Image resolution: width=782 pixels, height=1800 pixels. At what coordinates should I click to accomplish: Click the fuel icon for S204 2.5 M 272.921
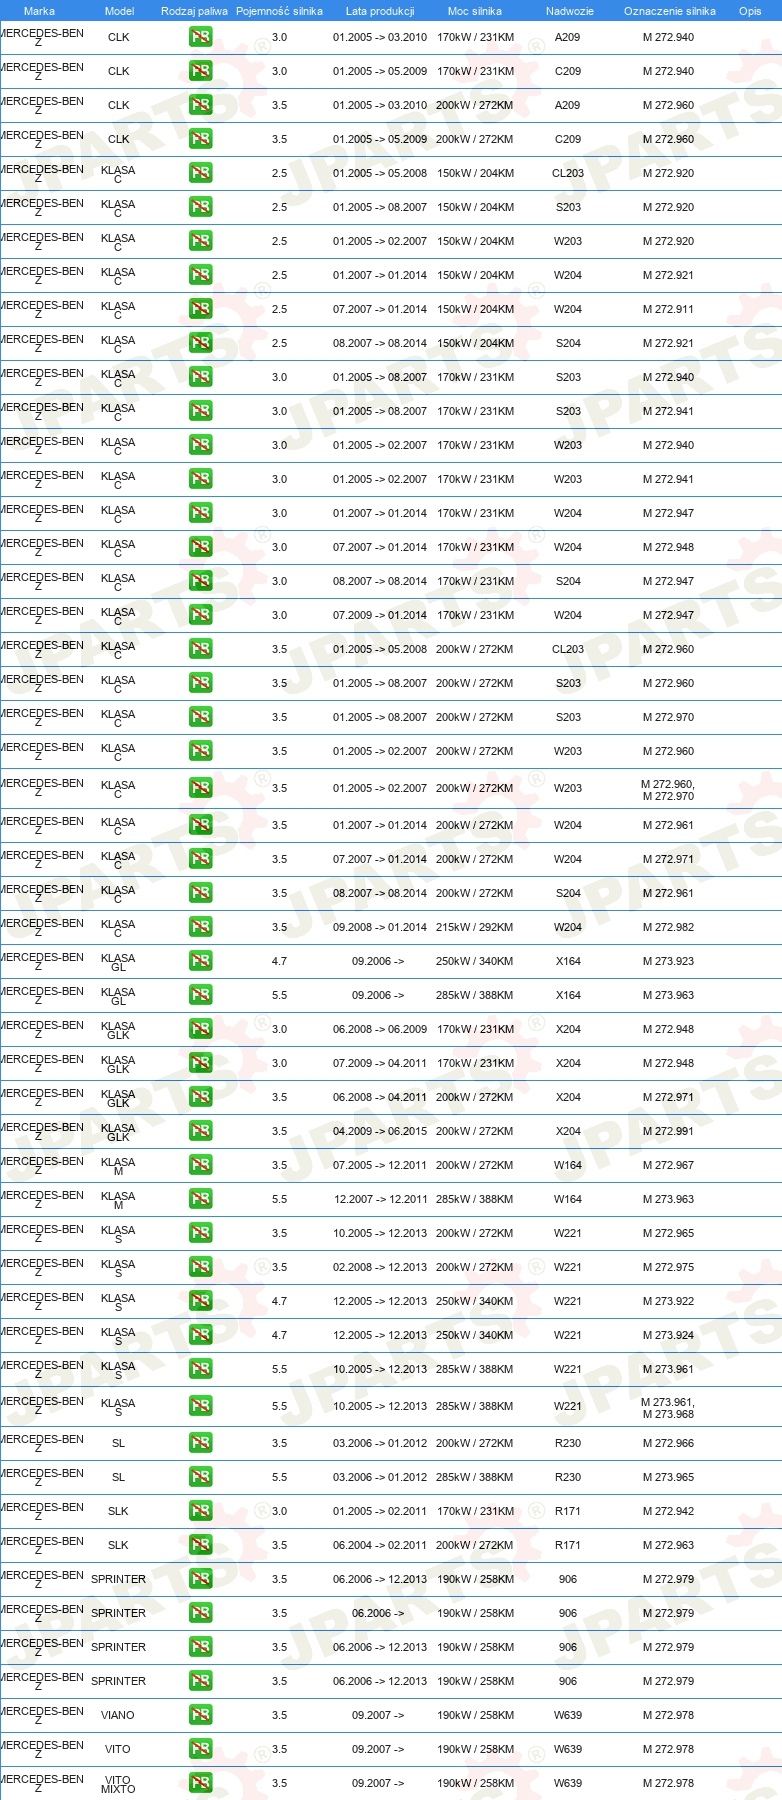(x=200, y=344)
